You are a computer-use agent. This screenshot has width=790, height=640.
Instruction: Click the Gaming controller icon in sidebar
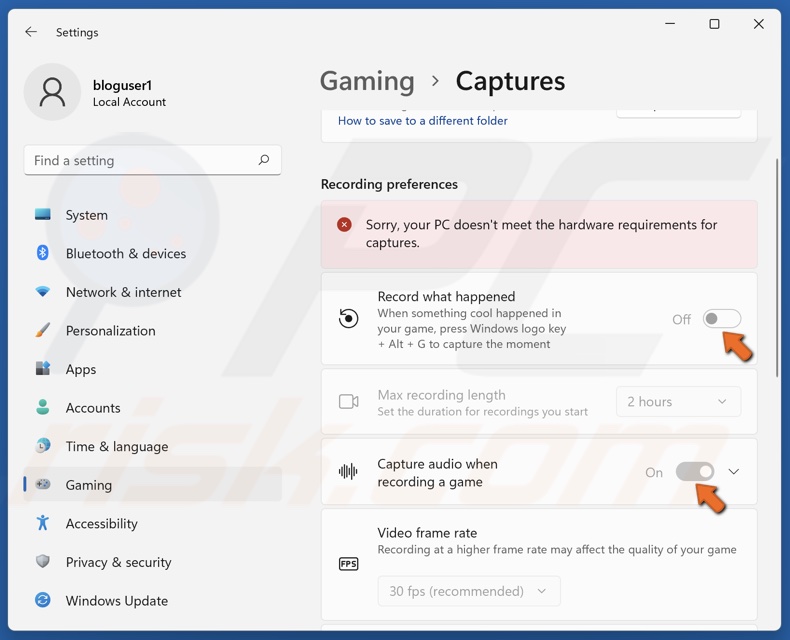point(43,484)
